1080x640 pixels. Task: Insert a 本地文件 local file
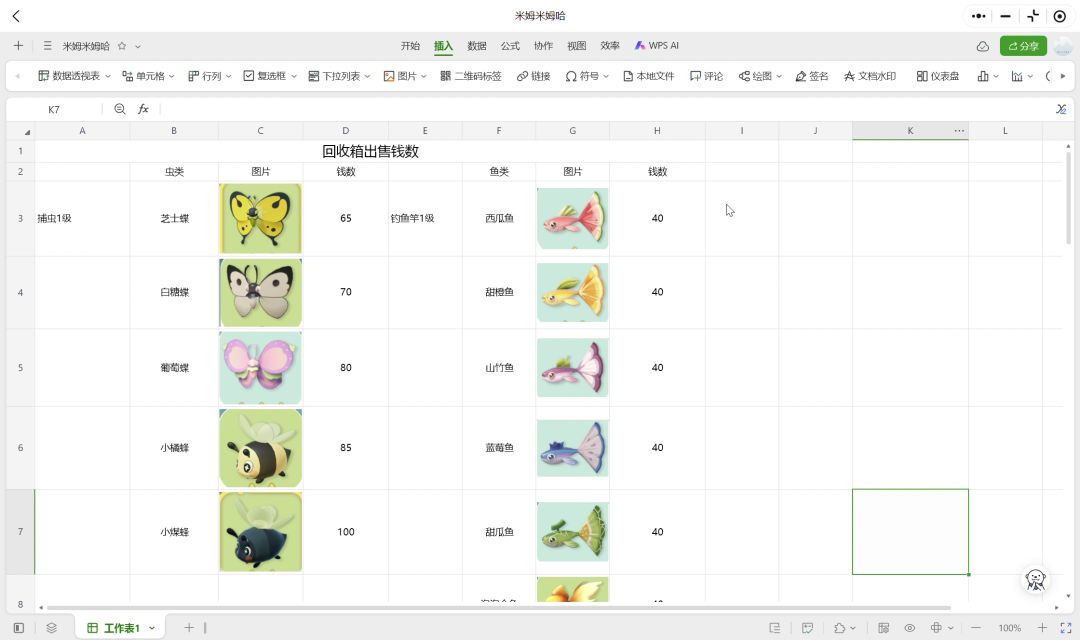648,76
